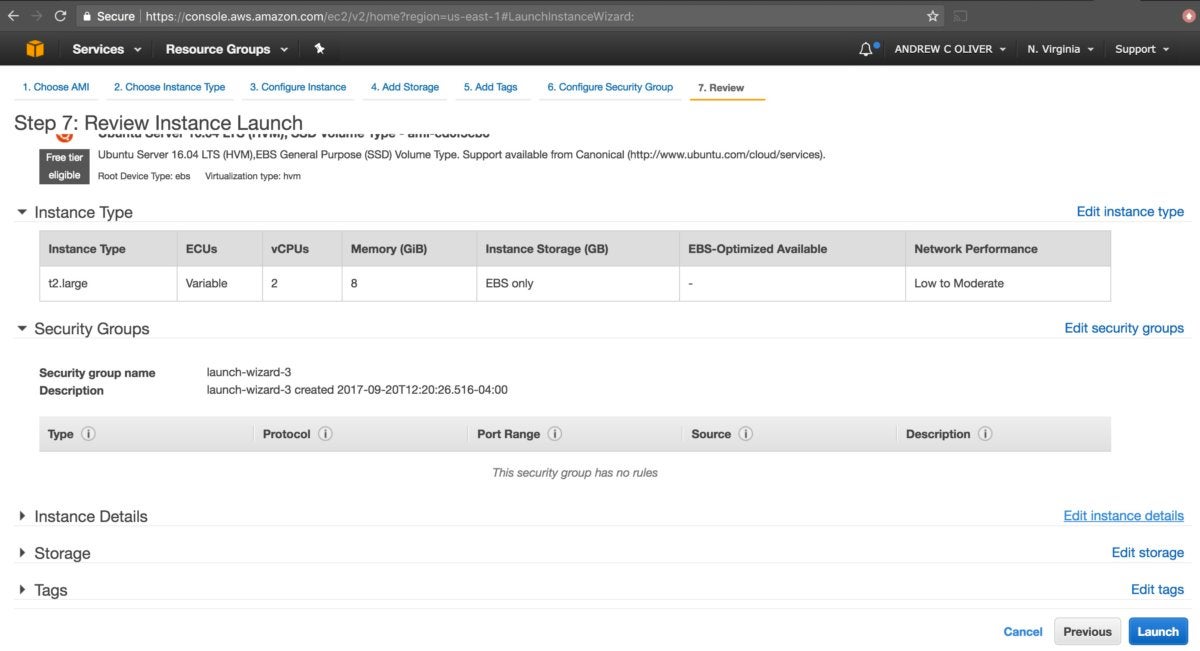Go to step 1. Choose AMI
This screenshot has width=1200, height=651.
[x=56, y=87]
